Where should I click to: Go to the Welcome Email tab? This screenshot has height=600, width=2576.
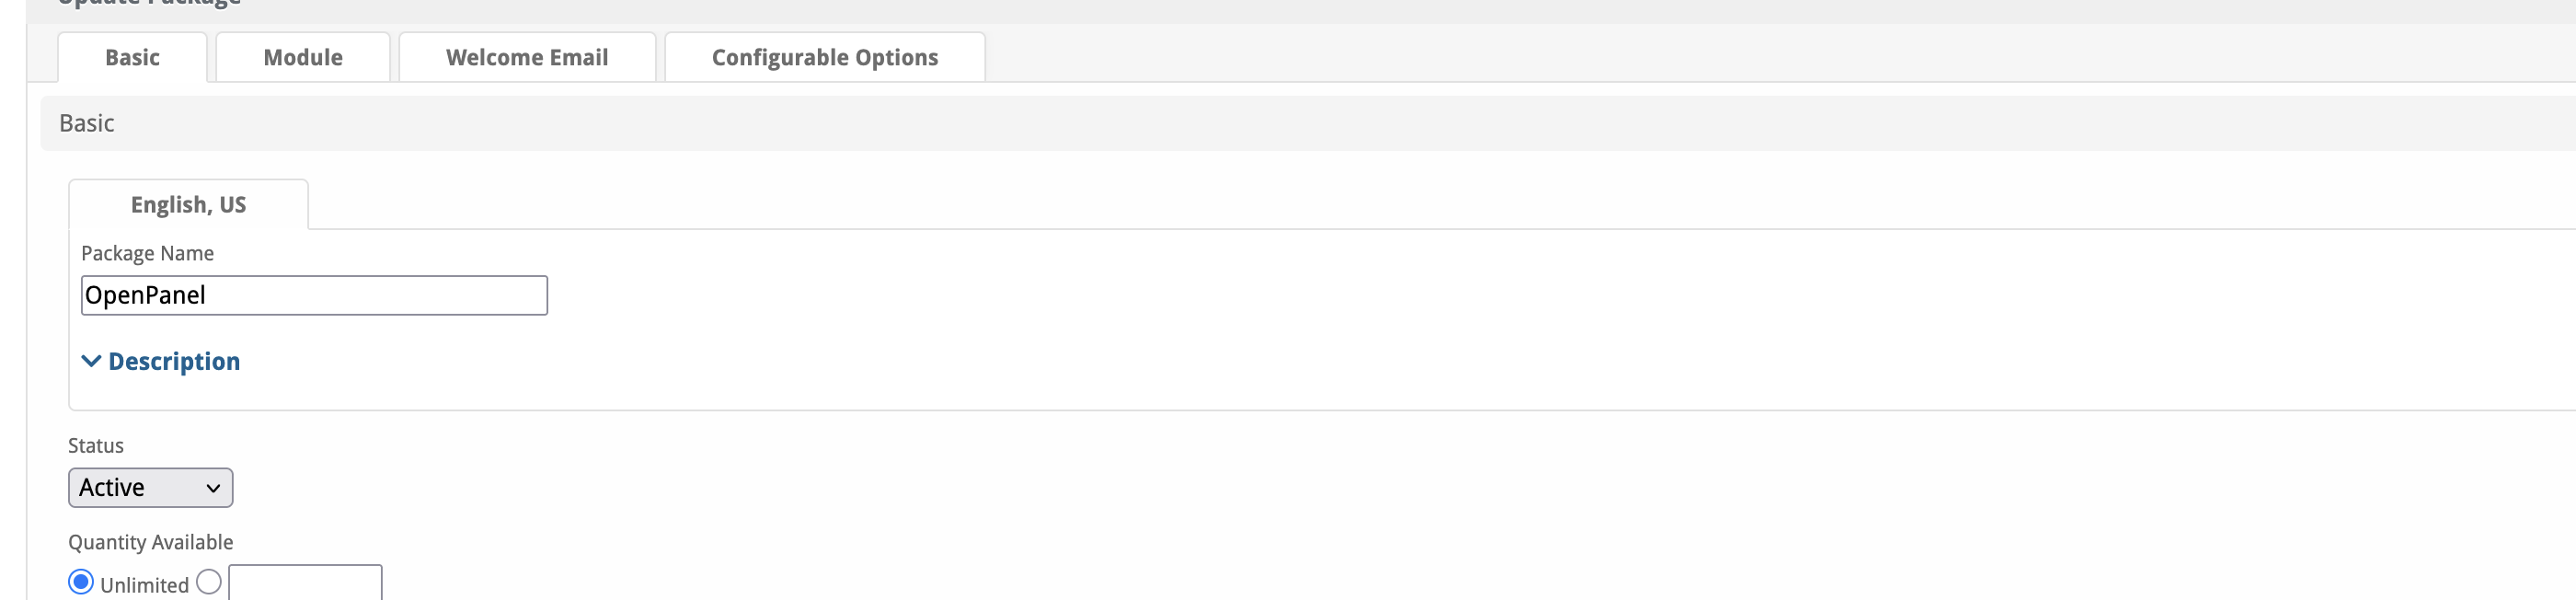(527, 57)
